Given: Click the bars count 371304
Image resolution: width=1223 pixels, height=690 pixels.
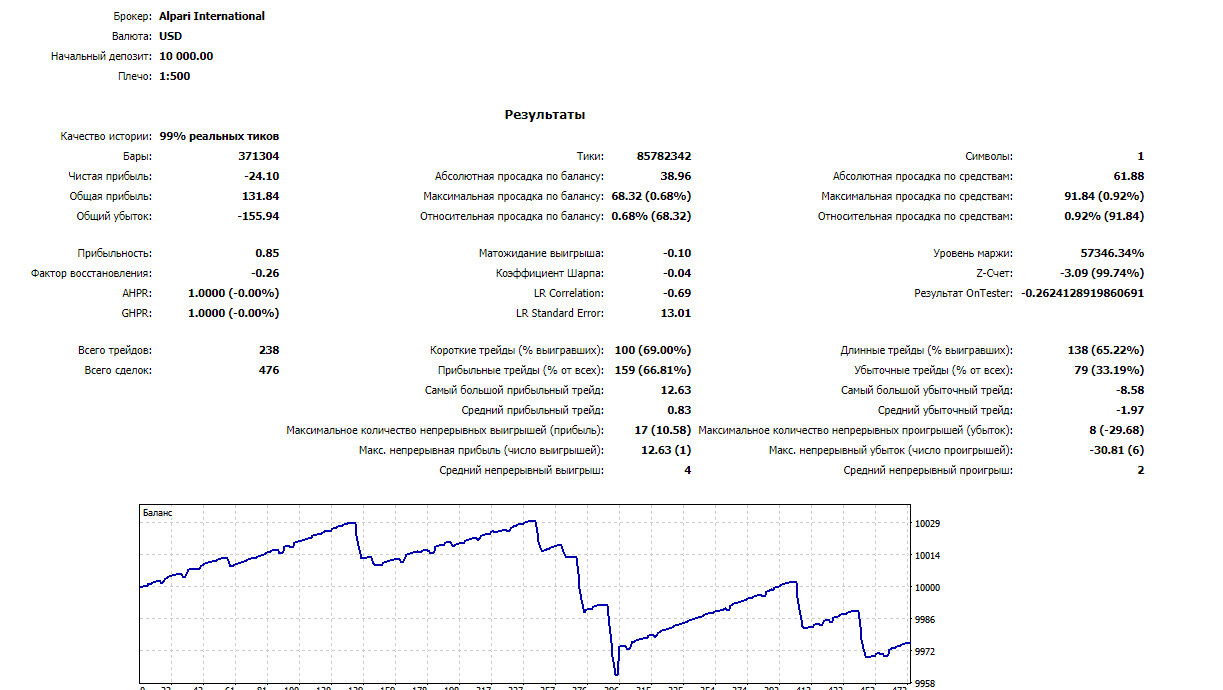Looking at the screenshot, I should point(258,156).
